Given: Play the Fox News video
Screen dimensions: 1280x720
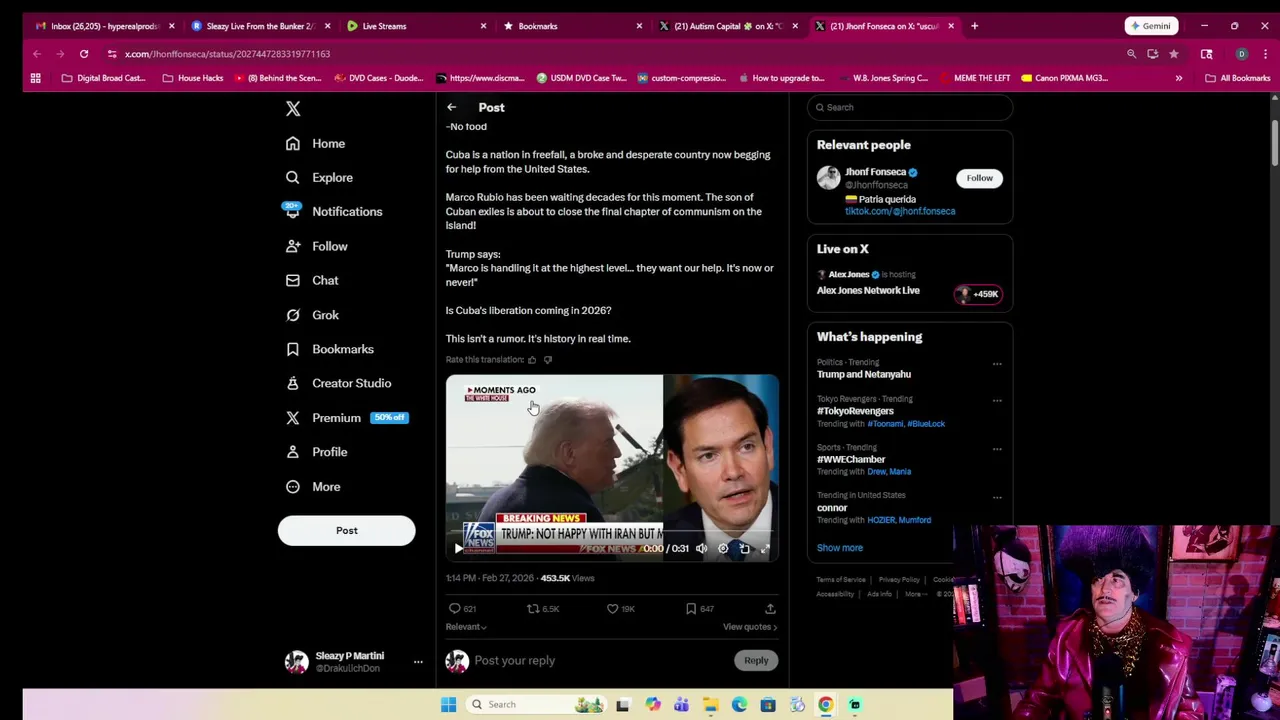Looking at the screenshot, I should click(x=458, y=548).
